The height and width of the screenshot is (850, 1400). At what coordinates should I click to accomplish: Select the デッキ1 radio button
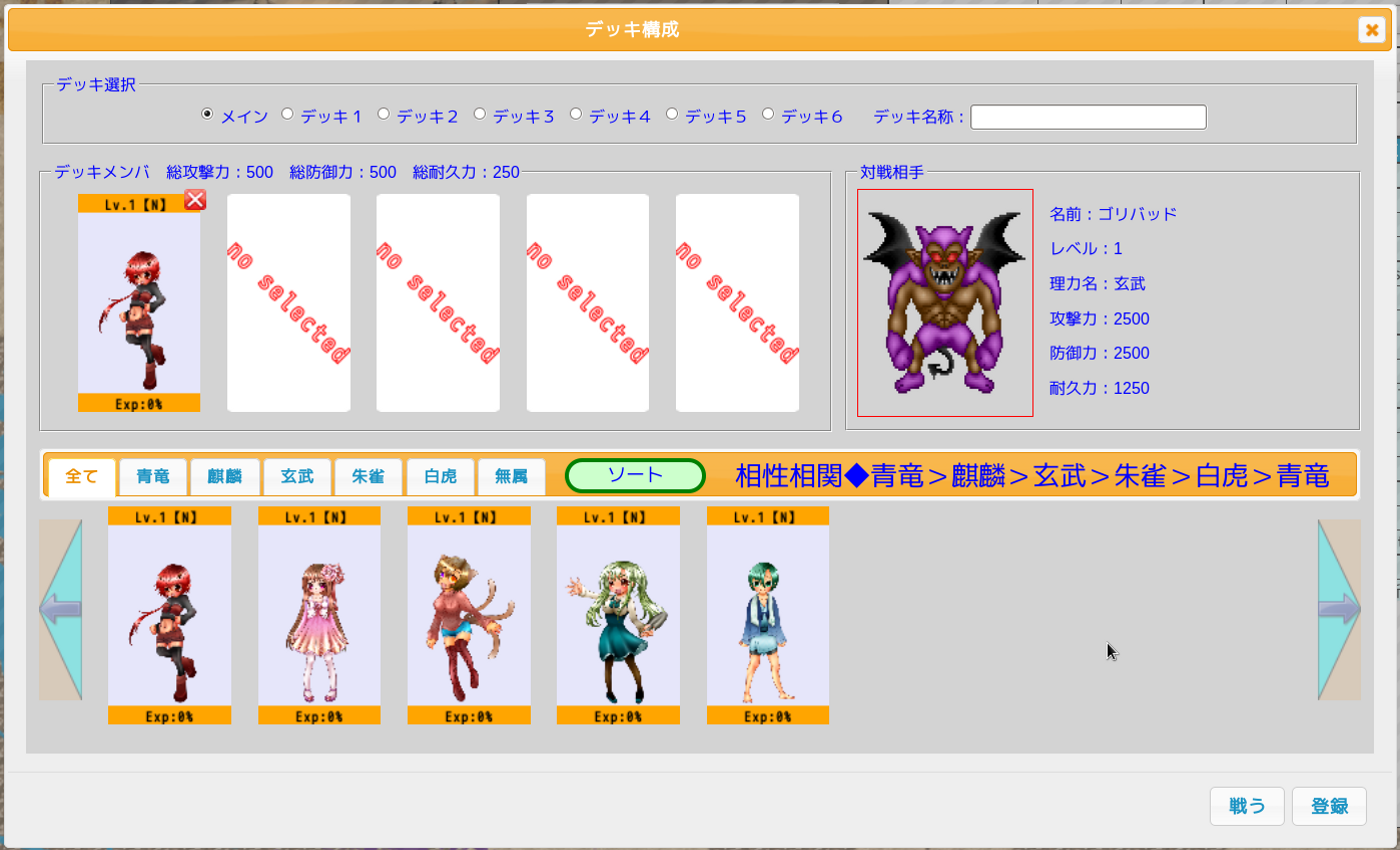(x=287, y=114)
